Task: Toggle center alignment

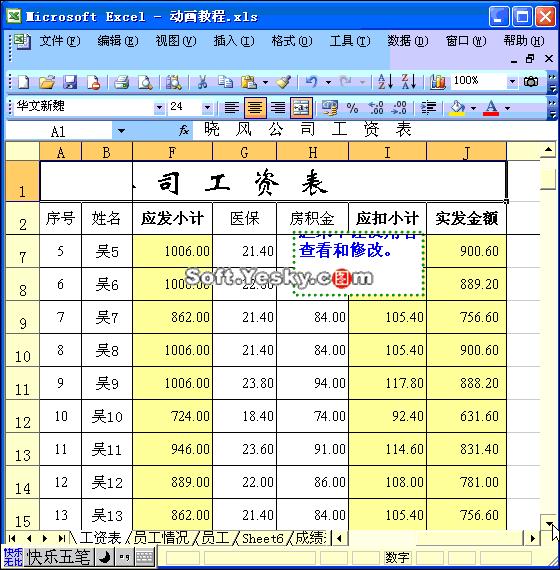Action: click(x=255, y=108)
